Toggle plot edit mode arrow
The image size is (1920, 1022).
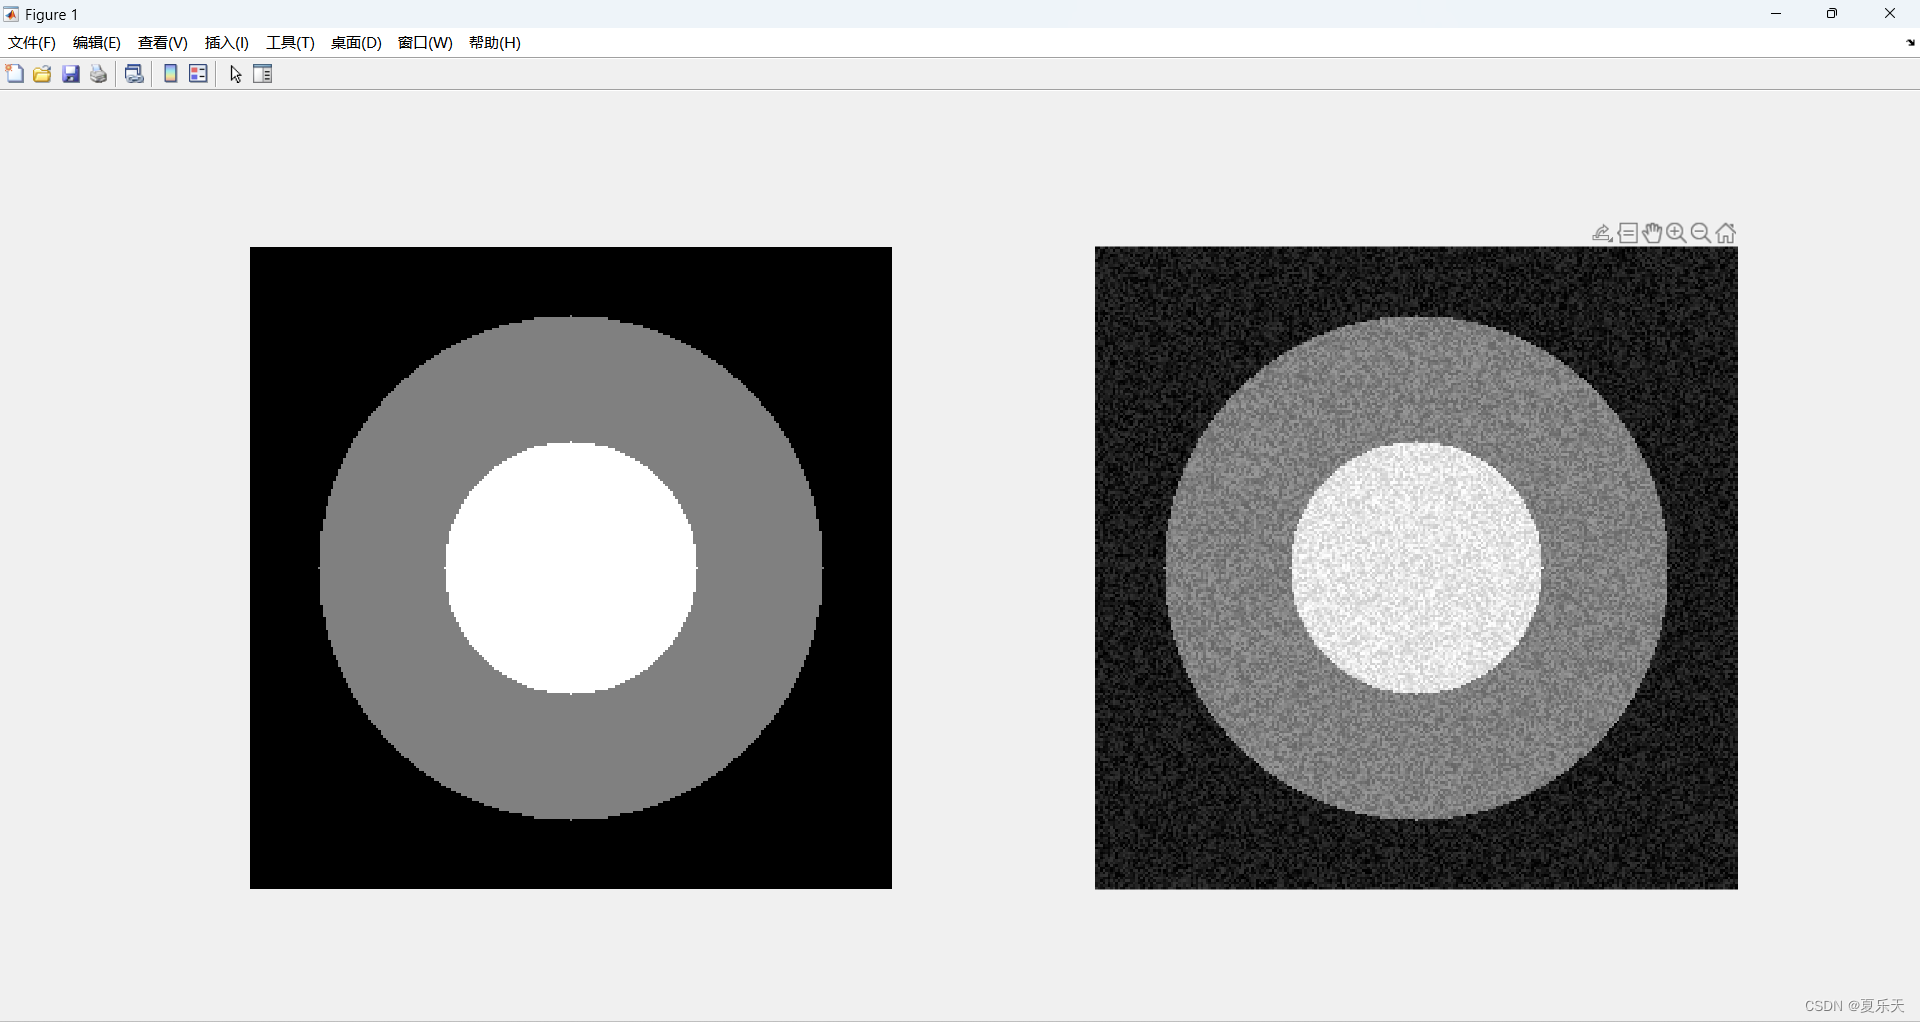pyautogui.click(x=234, y=73)
